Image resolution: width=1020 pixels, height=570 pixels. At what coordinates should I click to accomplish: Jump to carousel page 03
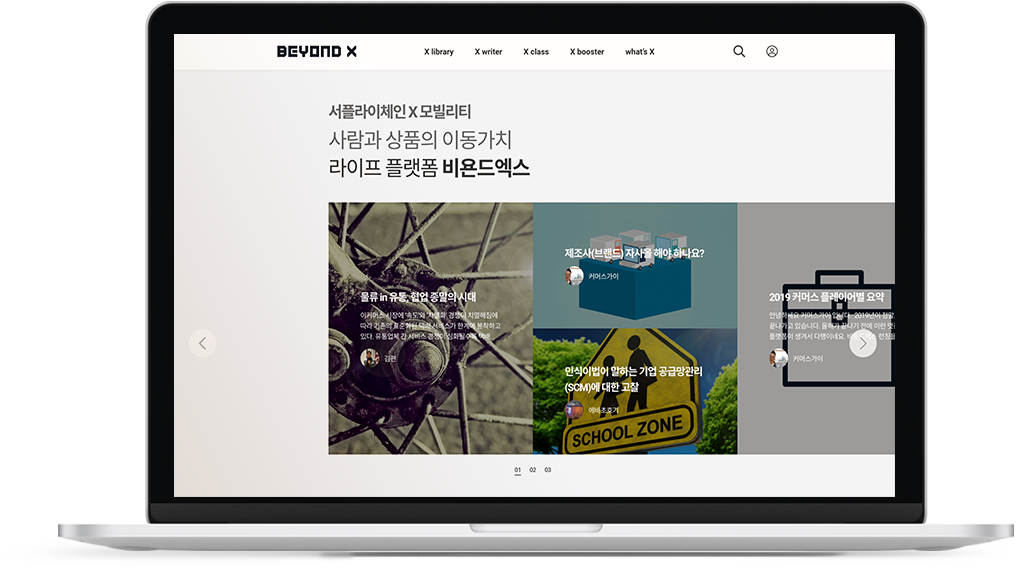tap(548, 470)
